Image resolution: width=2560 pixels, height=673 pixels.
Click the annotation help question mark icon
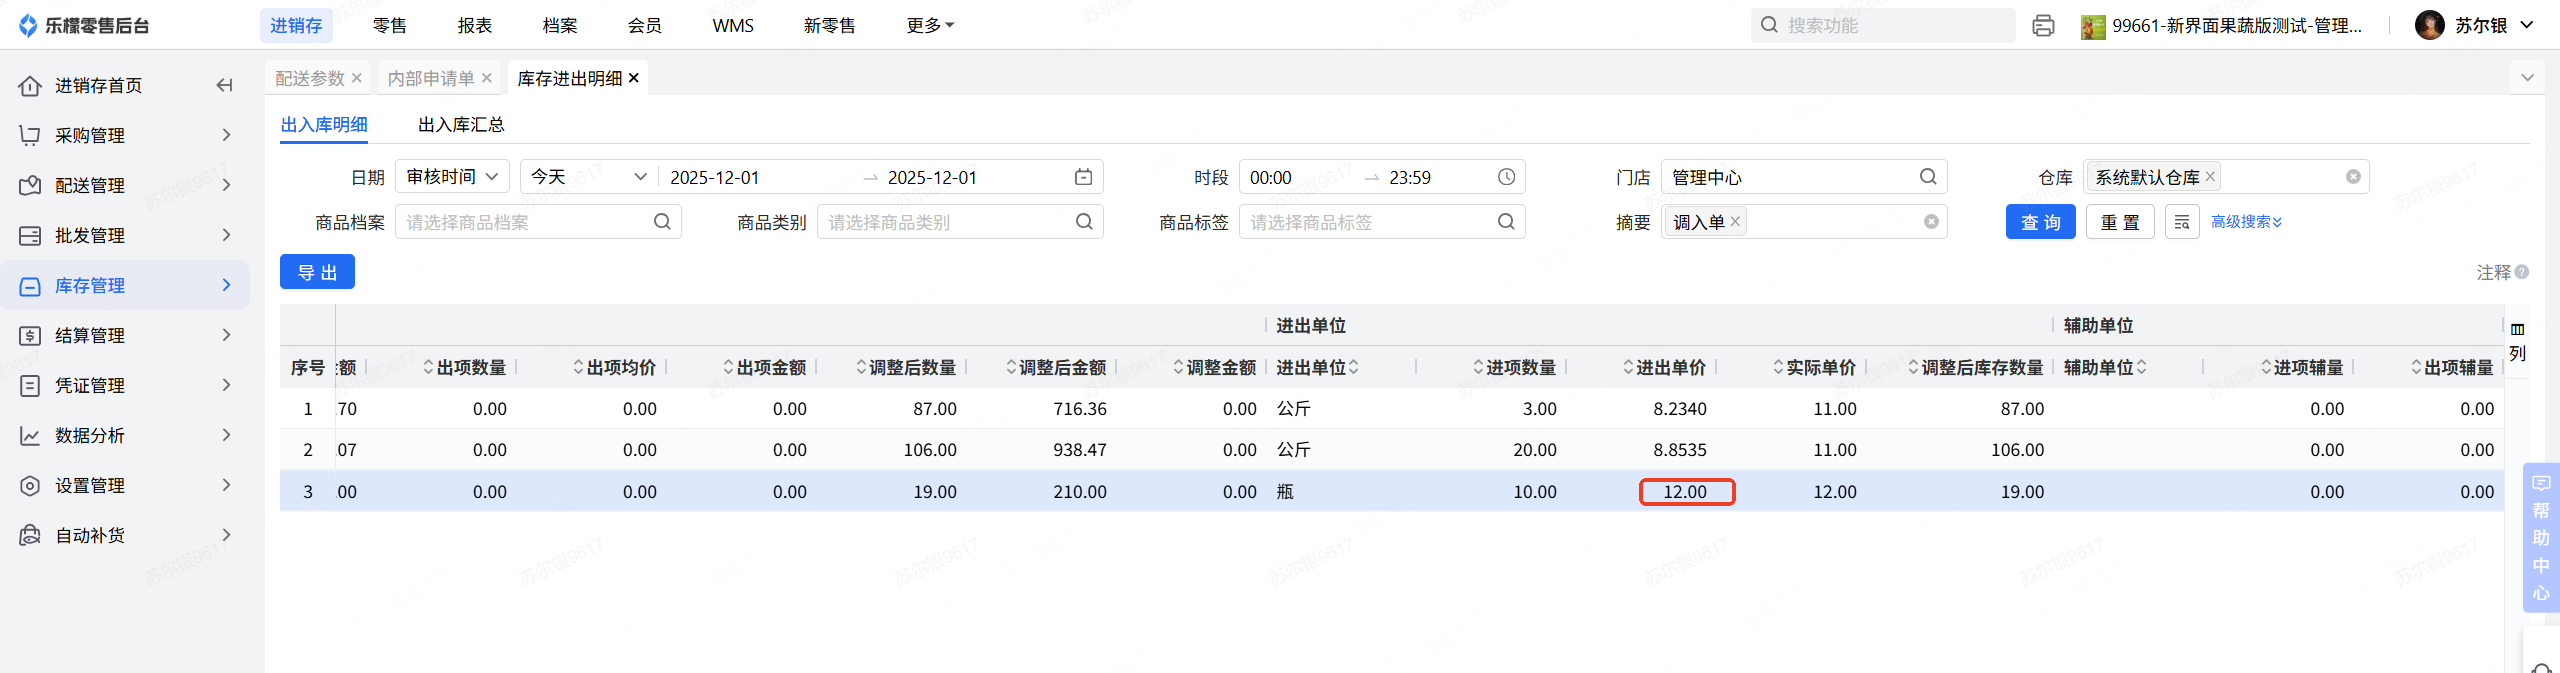click(2522, 272)
